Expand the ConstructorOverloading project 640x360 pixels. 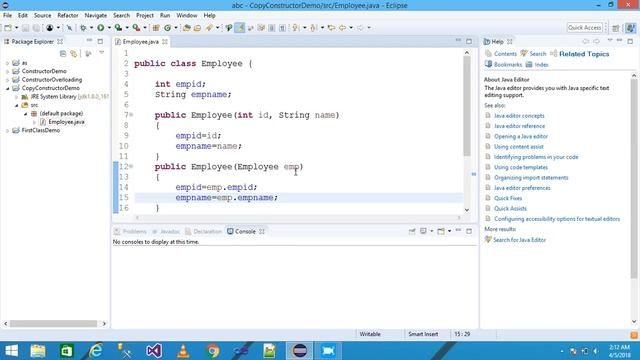[x=7, y=80]
